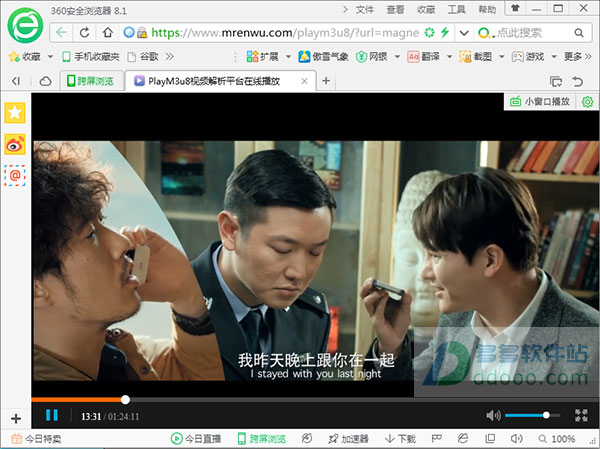This screenshot has height=449, width=600.
Task: Expand the 游戏 dropdown arrow
Action: [x=554, y=57]
